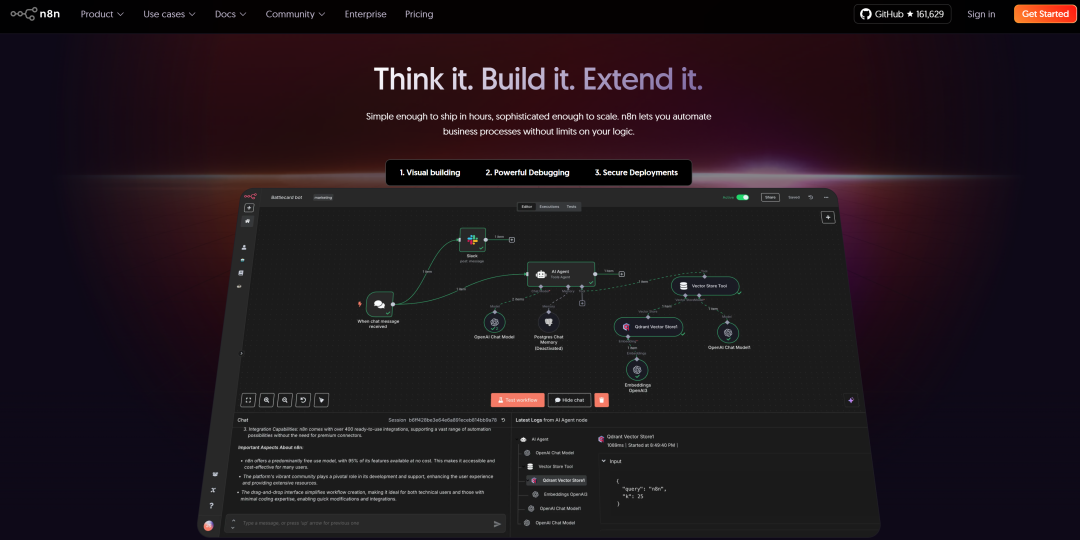Screen dimensions: 1080x540
Task: Click the Get Started button
Action: point(1045,14)
